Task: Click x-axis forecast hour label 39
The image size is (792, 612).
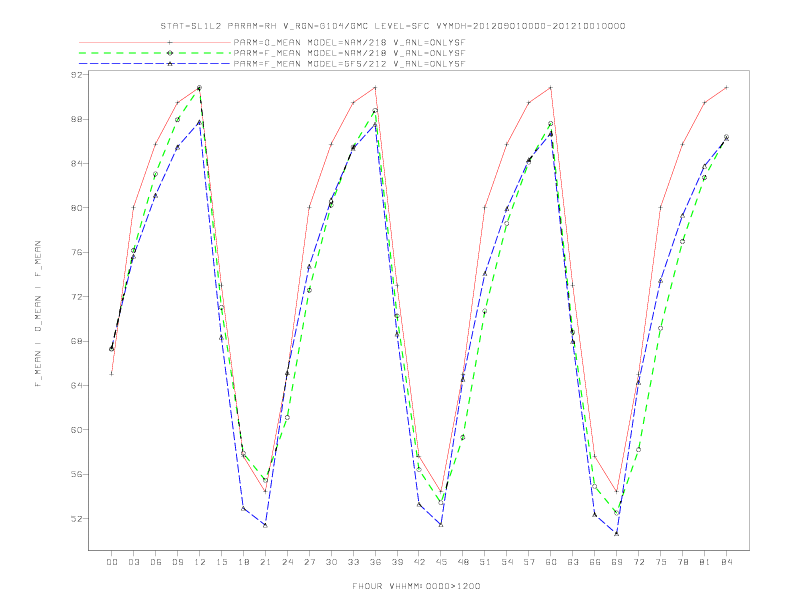Action: [397, 562]
